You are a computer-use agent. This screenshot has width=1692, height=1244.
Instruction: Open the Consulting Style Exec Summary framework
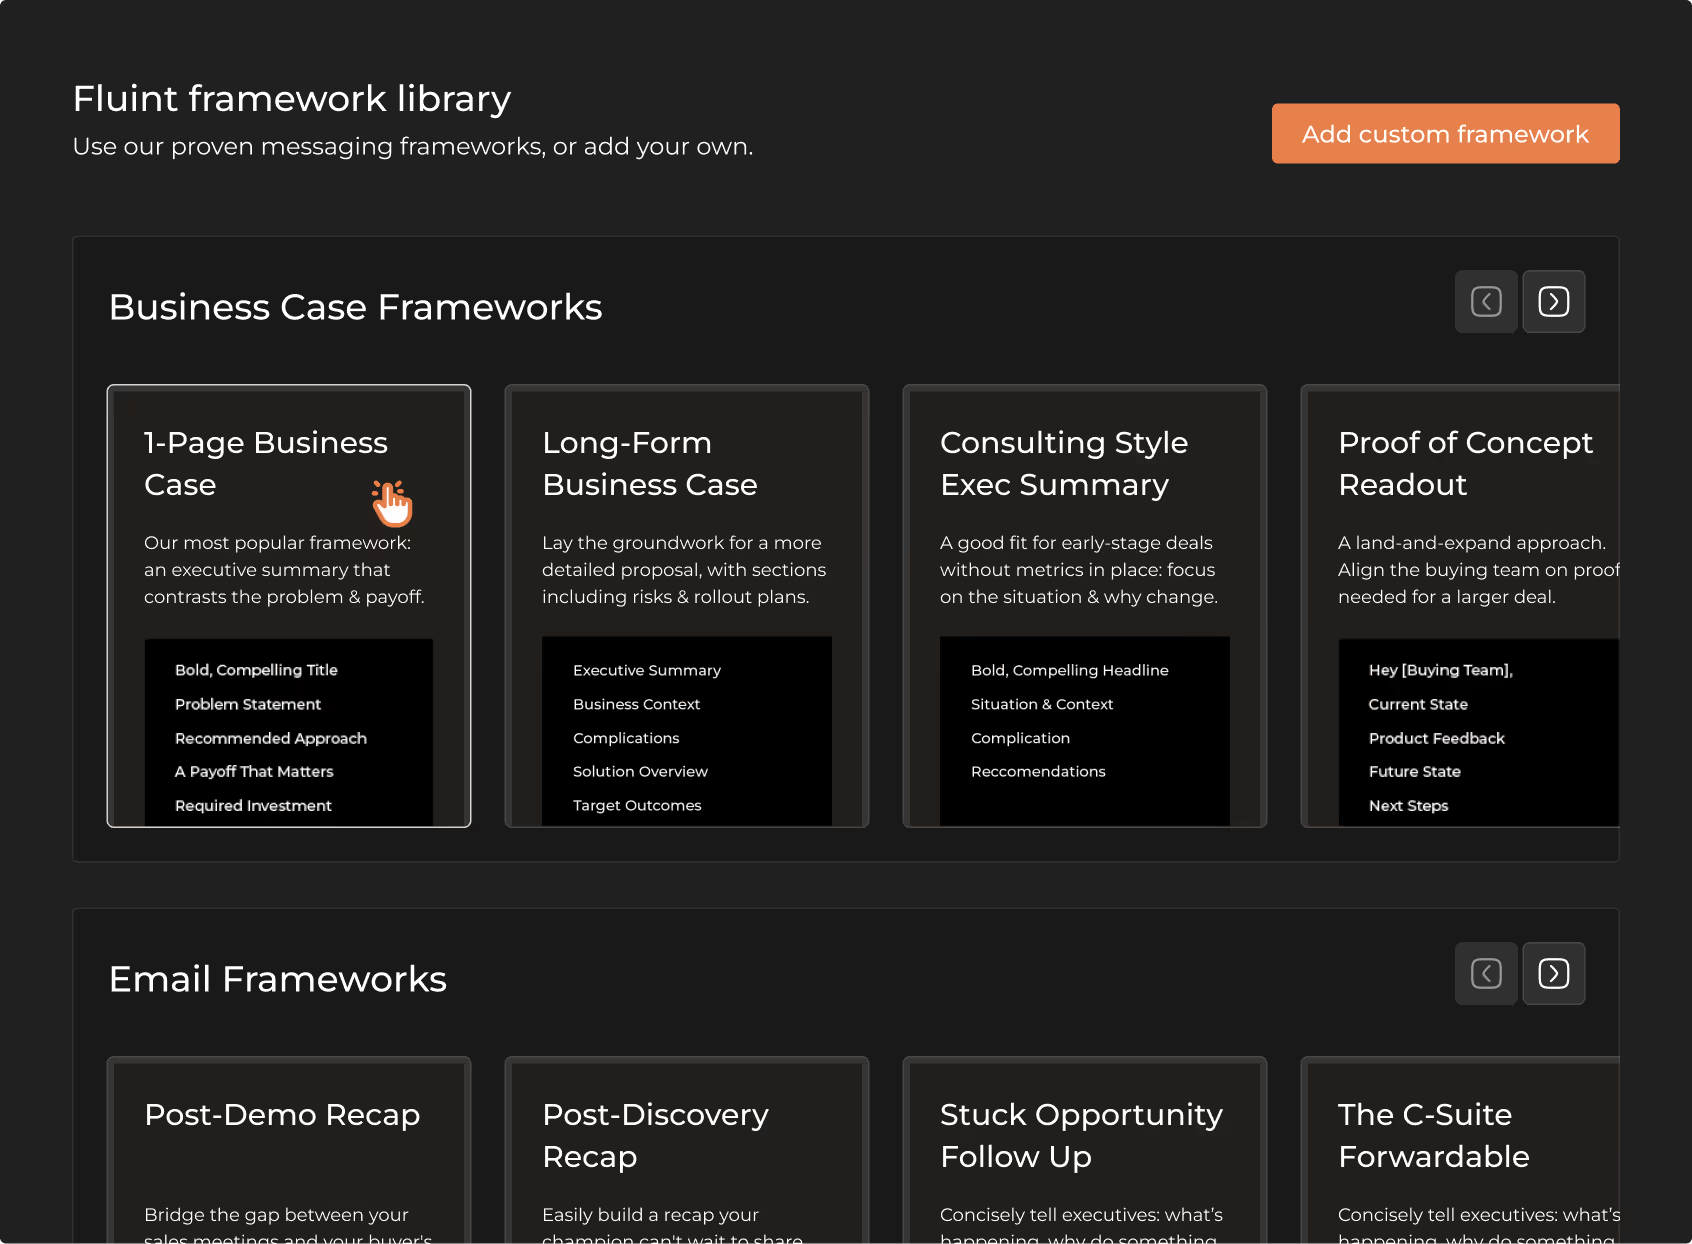1084,605
